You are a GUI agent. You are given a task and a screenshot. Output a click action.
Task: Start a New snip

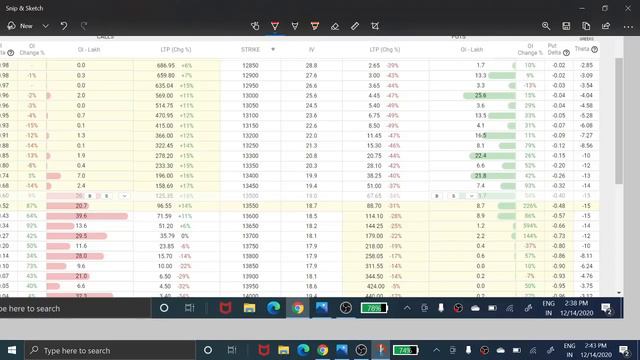coord(20,26)
